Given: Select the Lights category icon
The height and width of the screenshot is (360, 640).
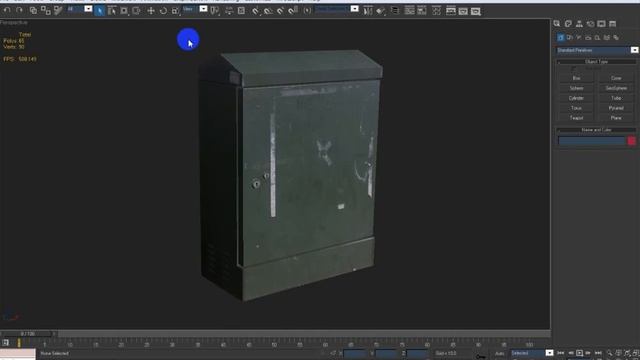Looking at the screenshot, I should coord(579,38).
